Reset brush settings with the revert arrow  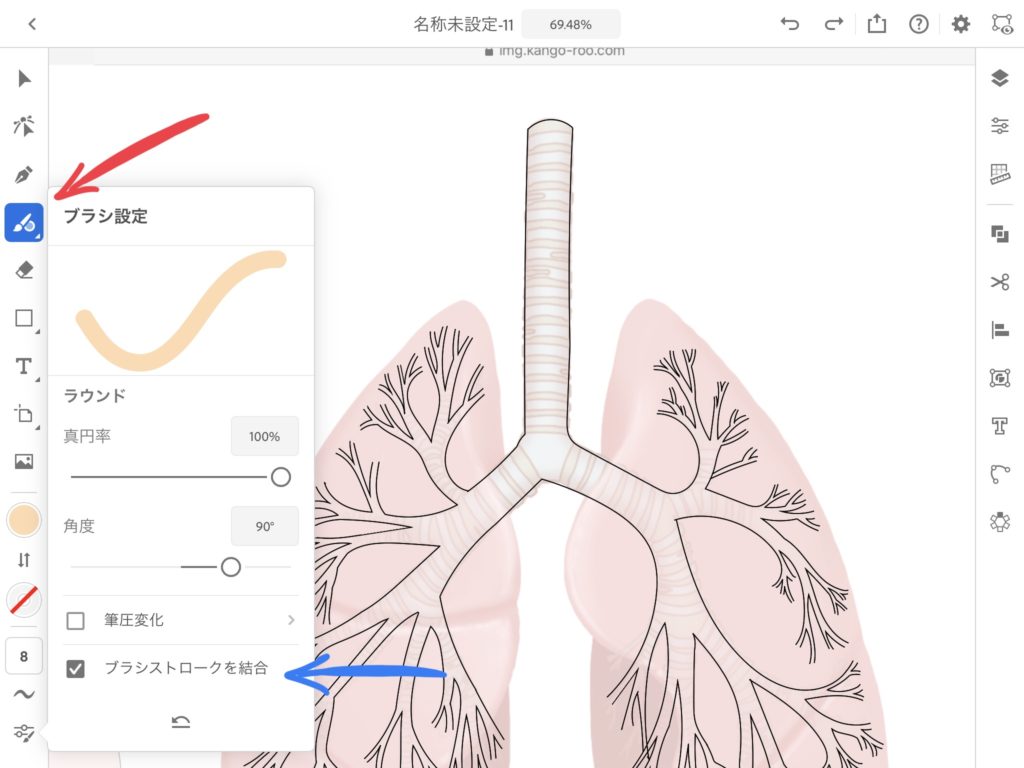tap(181, 722)
